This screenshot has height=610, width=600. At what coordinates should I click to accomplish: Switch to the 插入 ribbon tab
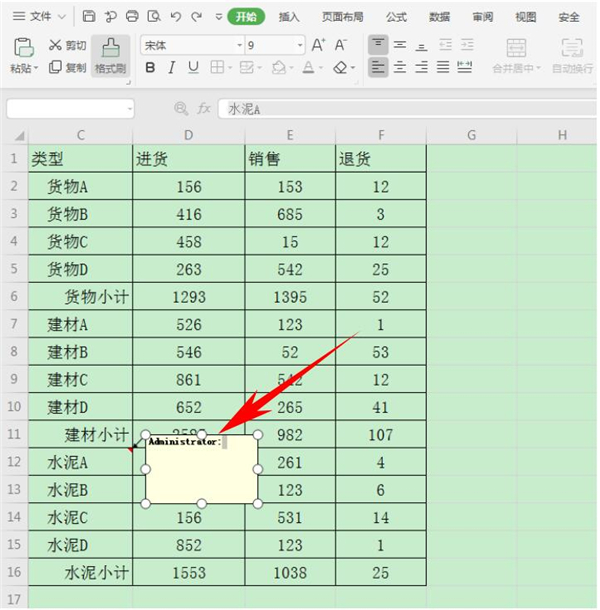tap(289, 17)
